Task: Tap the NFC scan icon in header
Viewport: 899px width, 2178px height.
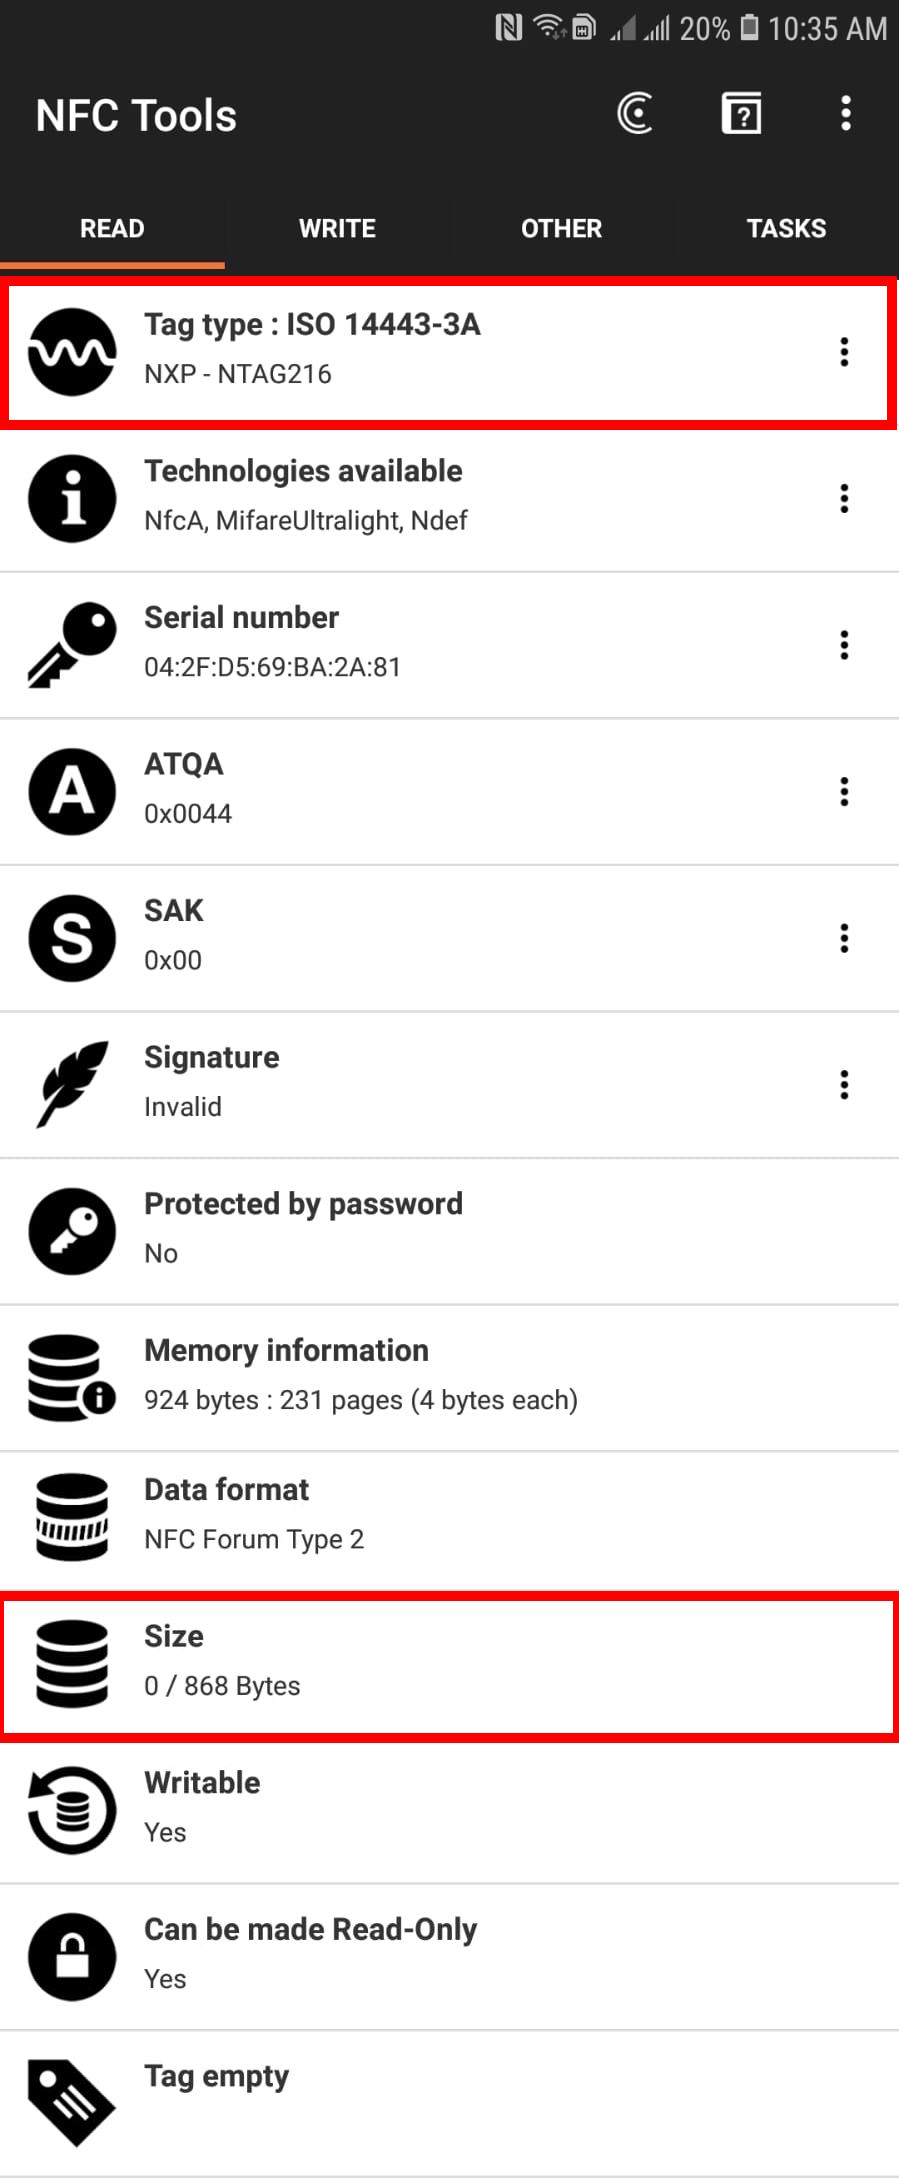Action: coord(636,114)
